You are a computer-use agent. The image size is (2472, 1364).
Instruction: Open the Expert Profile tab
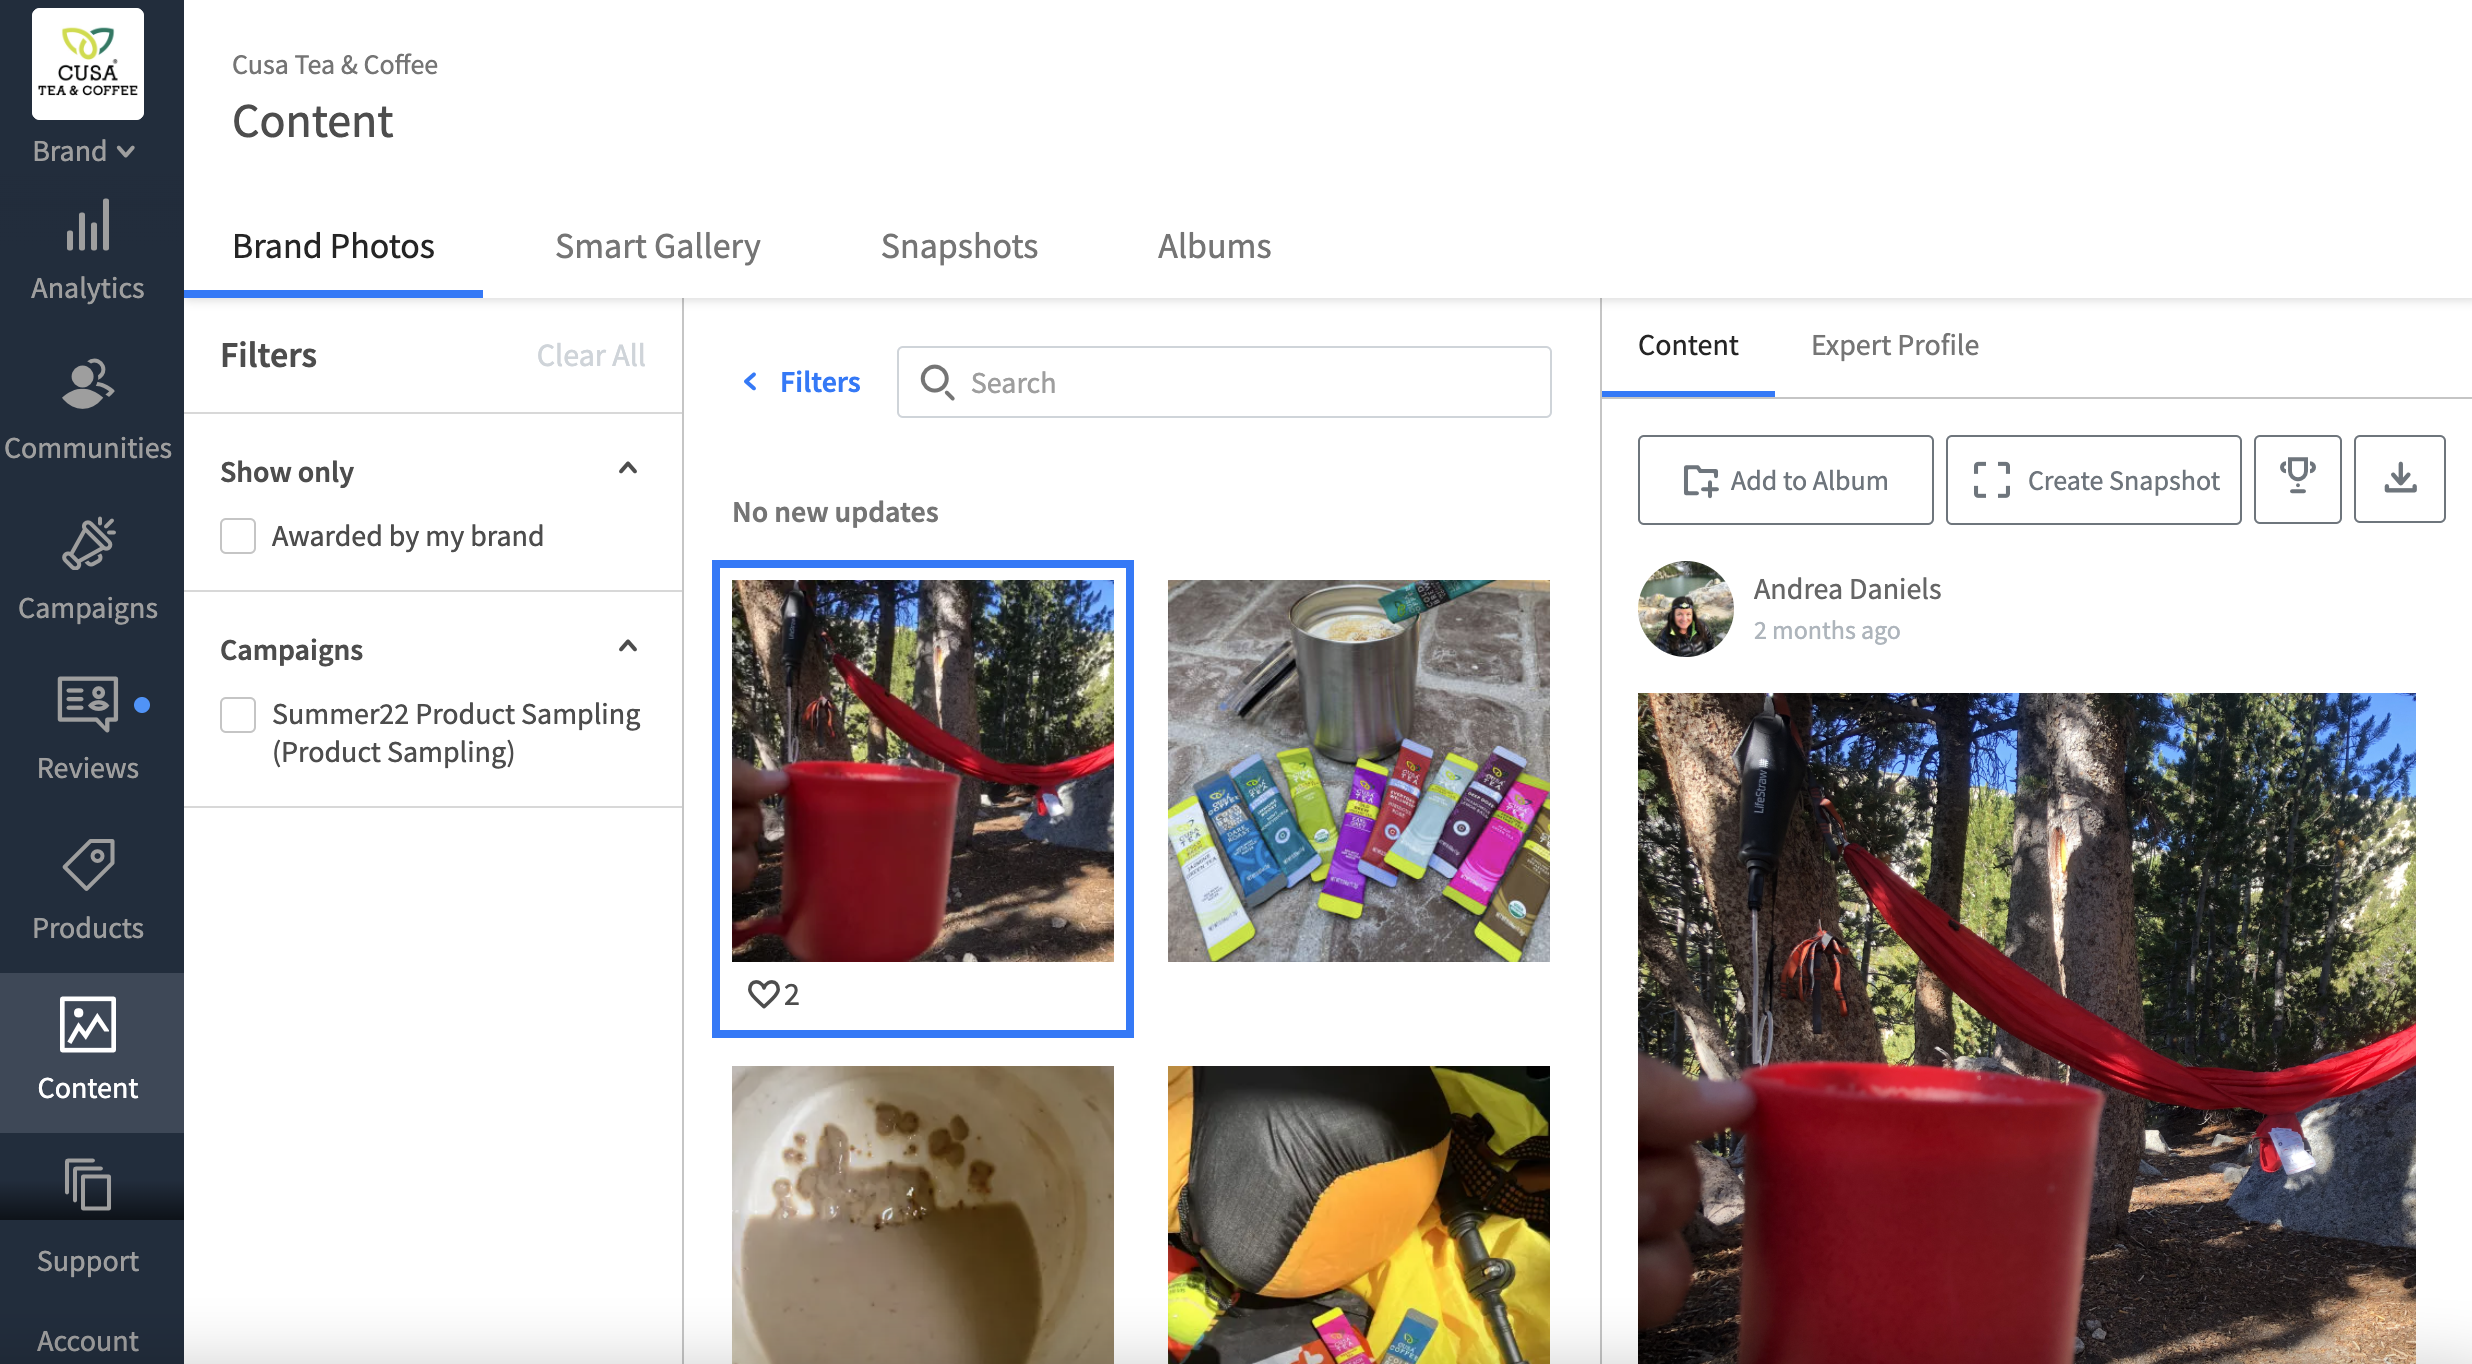click(1895, 345)
